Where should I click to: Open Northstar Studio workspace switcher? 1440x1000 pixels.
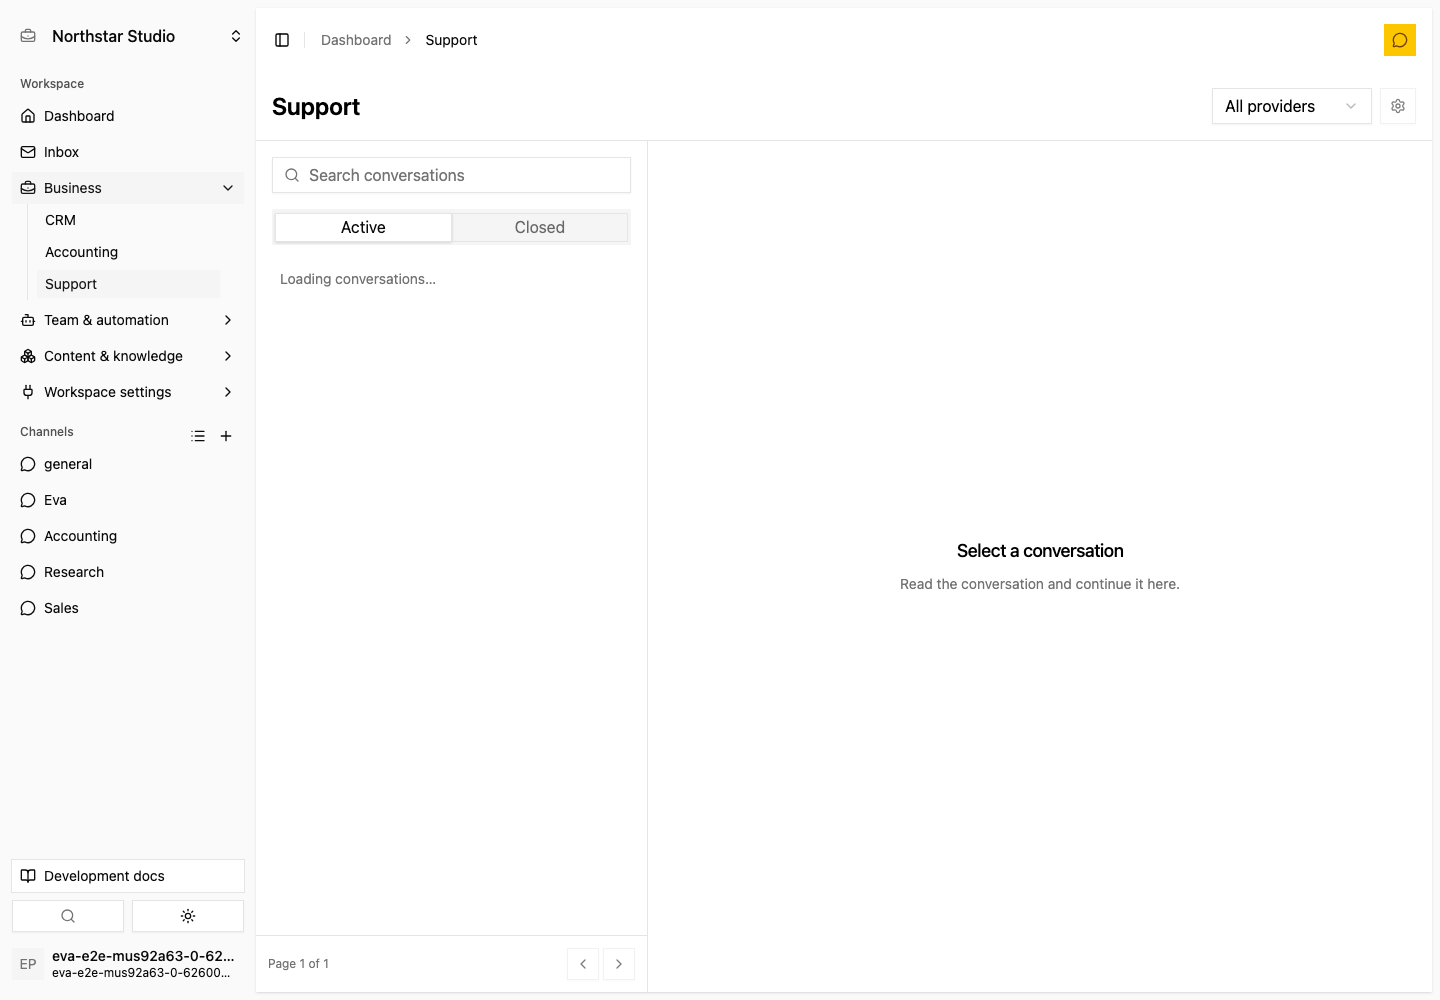click(128, 36)
